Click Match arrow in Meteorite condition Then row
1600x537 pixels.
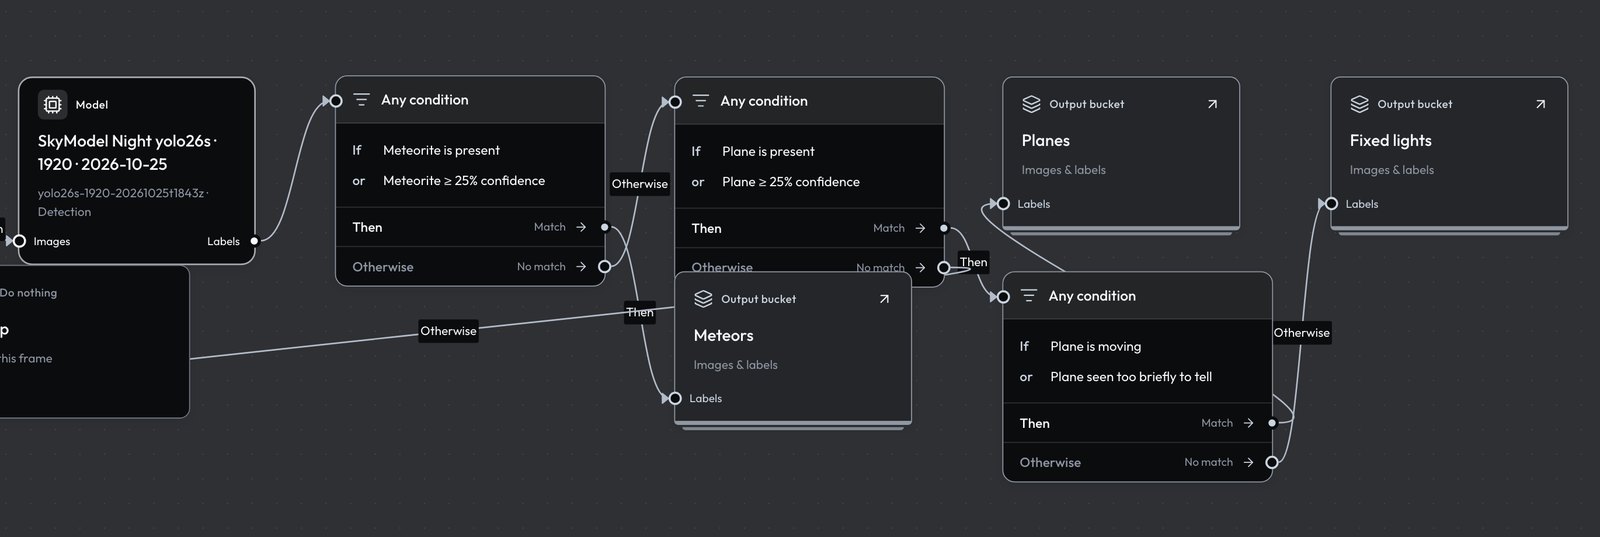tap(581, 227)
